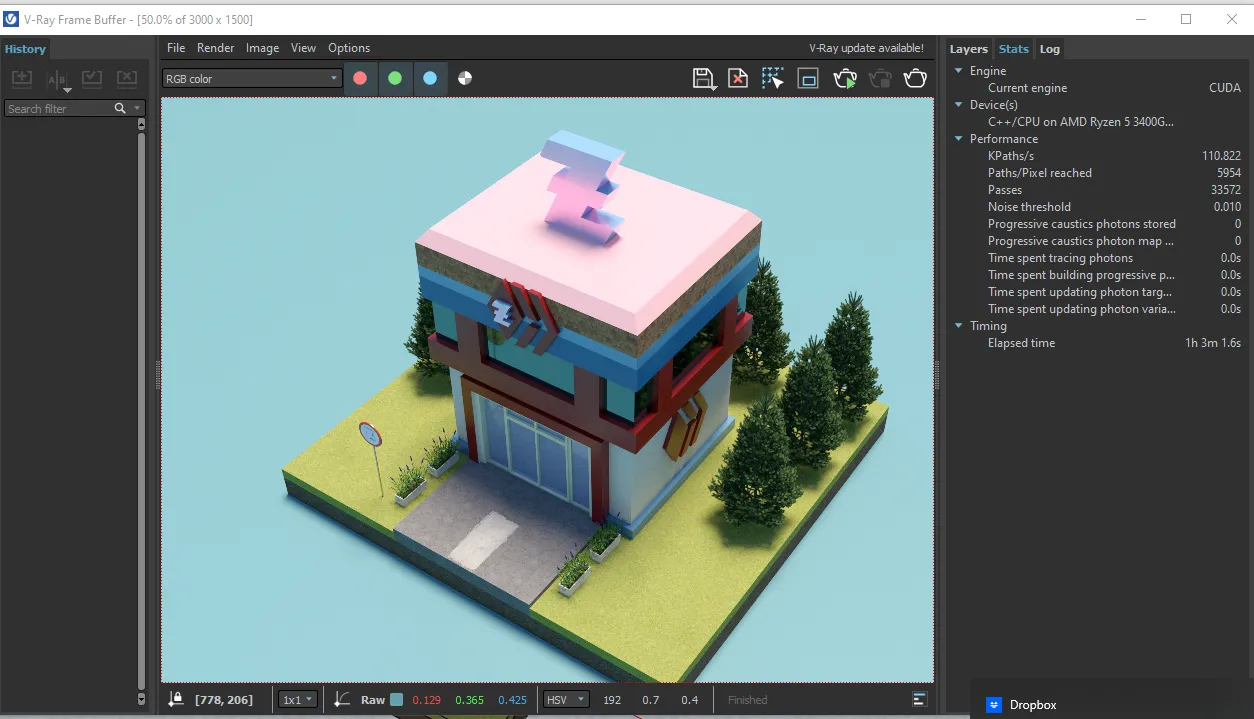Screen dimensions: 1254x719
Task: Open the Search filter options arrow
Action: click(x=138, y=108)
